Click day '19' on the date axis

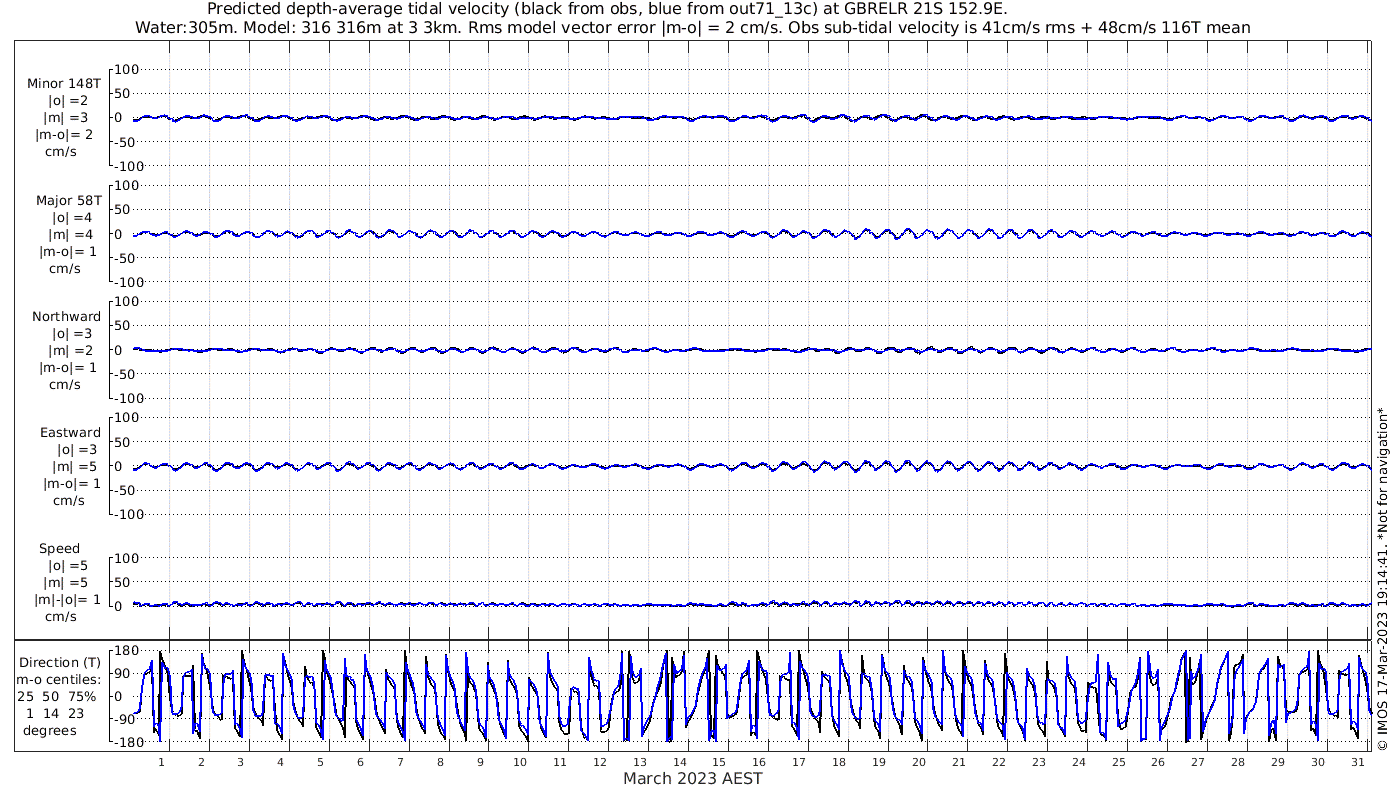(879, 762)
